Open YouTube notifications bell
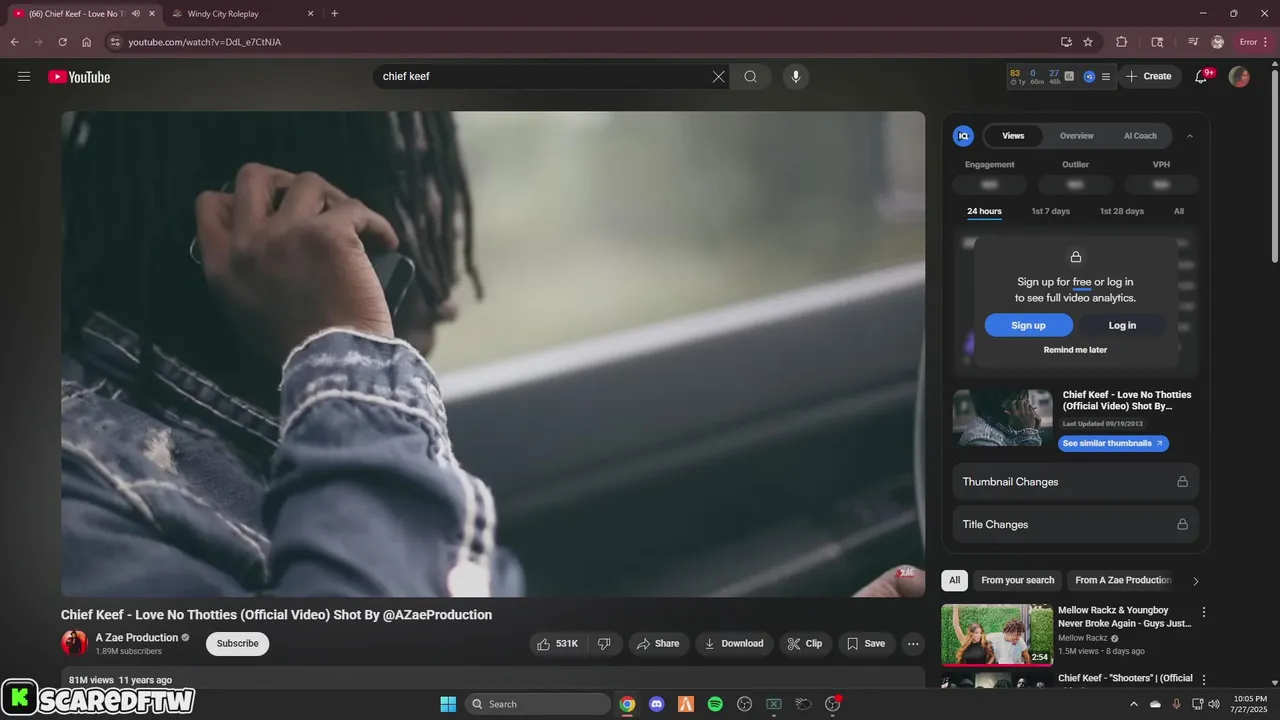1280x720 pixels. pos(1201,77)
